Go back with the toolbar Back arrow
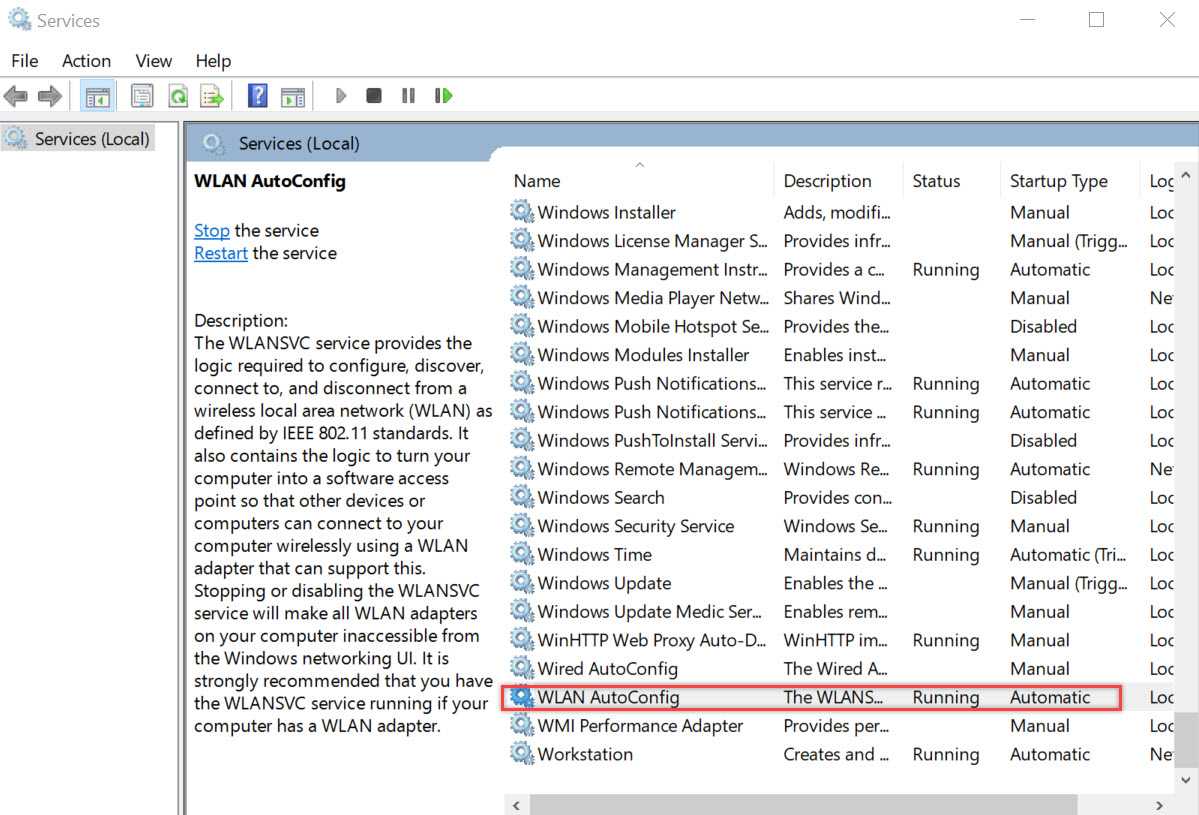The height and width of the screenshot is (815, 1199). (15, 96)
